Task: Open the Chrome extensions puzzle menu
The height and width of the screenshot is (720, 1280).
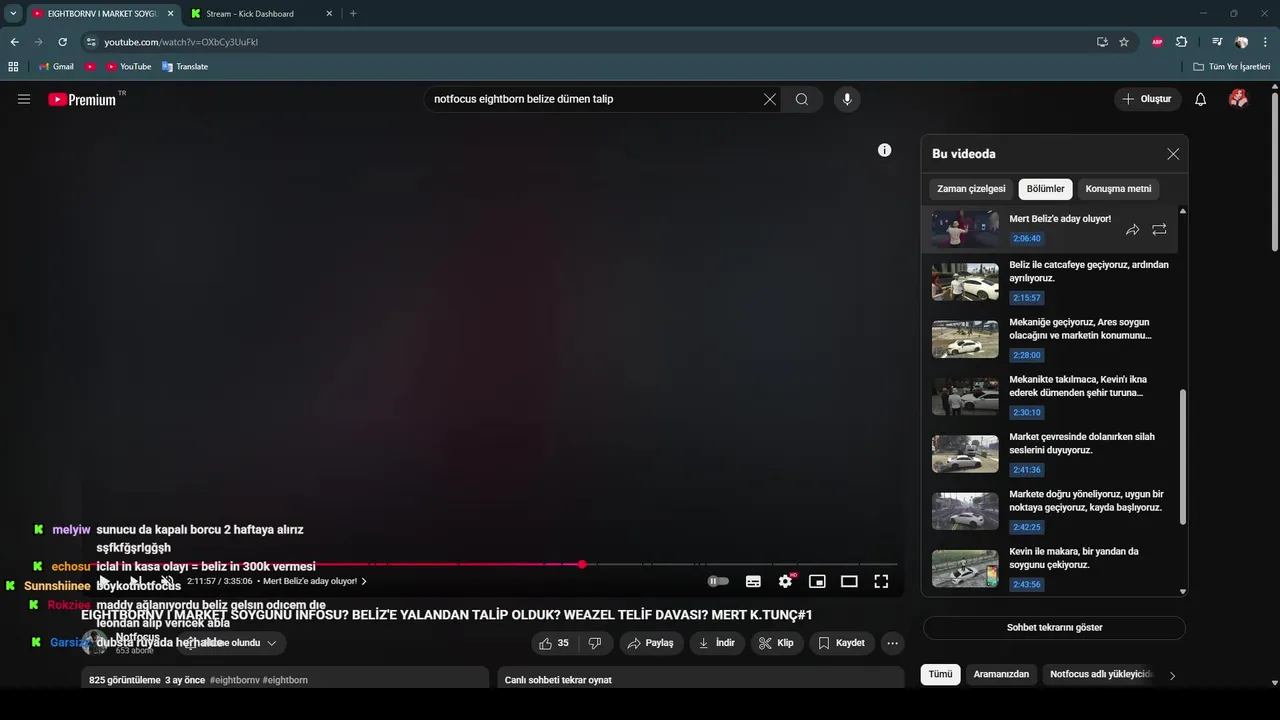Action: (1182, 42)
